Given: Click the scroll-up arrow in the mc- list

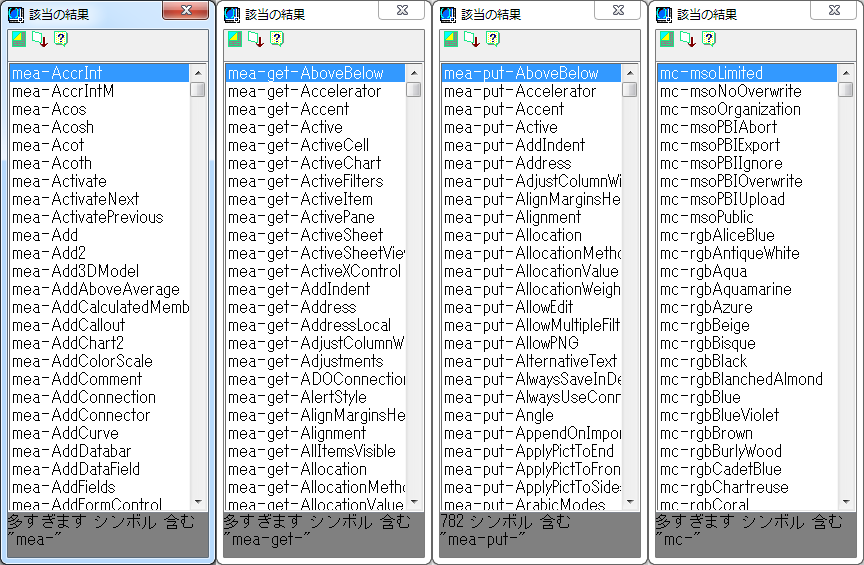Looking at the screenshot, I should [x=846, y=73].
